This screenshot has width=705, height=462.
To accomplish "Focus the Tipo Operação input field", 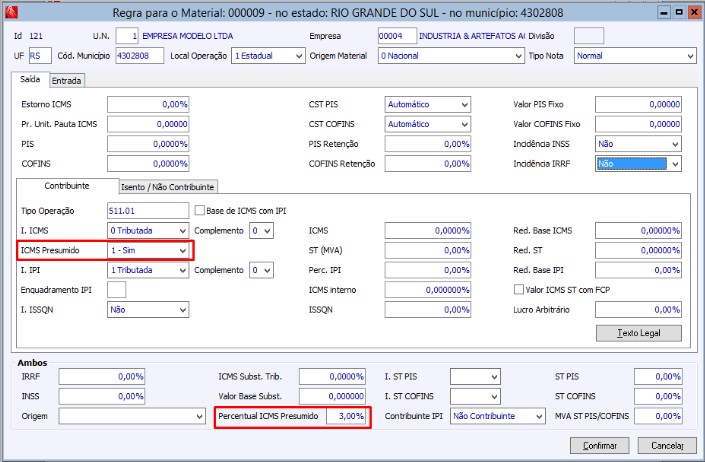I will 147,211.
